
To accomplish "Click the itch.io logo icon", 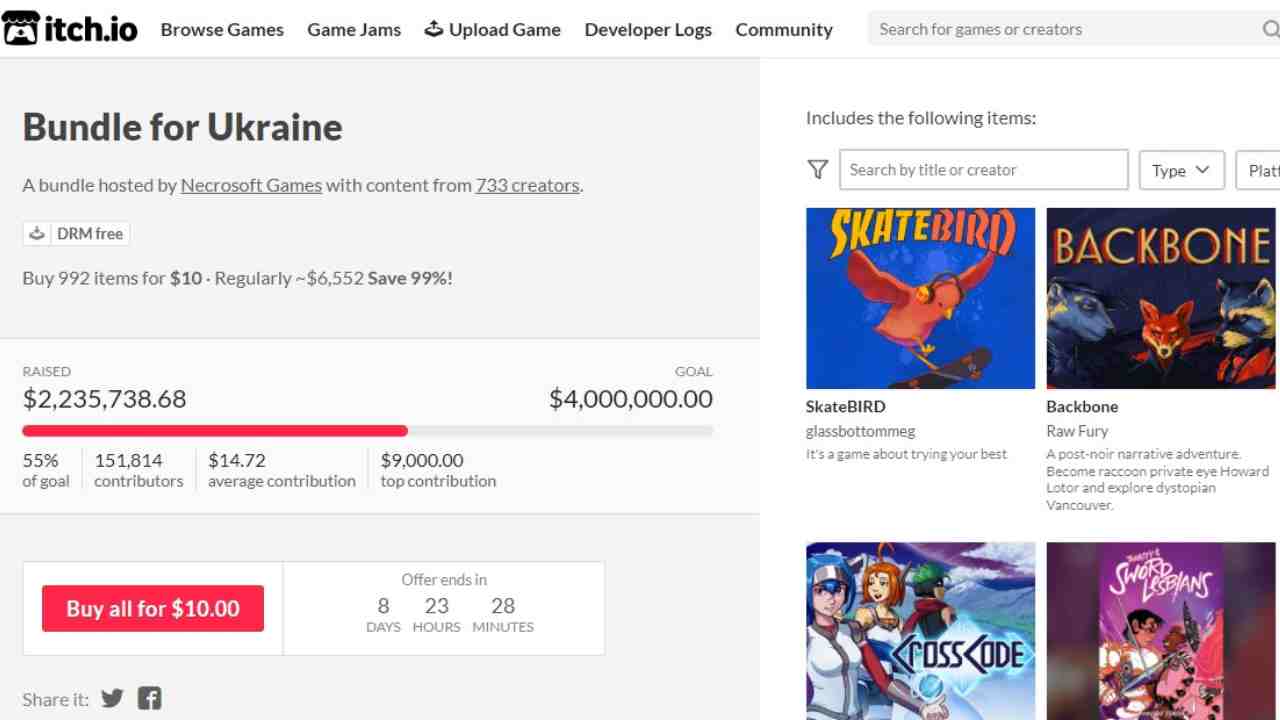I will click(x=20, y=29).
